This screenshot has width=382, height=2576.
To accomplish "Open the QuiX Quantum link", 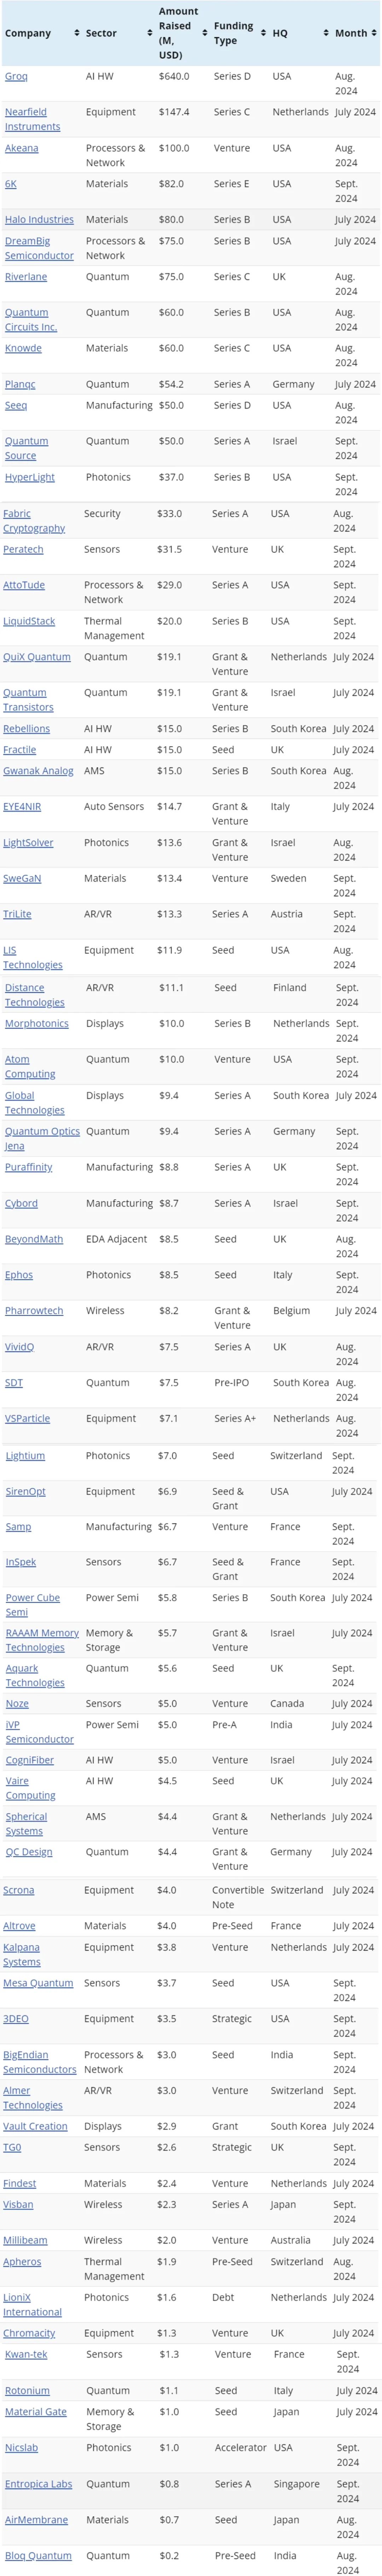I will point(37,657).
